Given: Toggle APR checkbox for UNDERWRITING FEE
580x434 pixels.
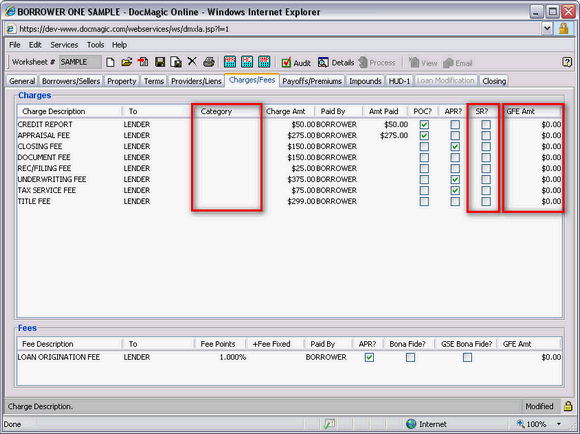Looking at the screenshot, I should click(455, 179).
